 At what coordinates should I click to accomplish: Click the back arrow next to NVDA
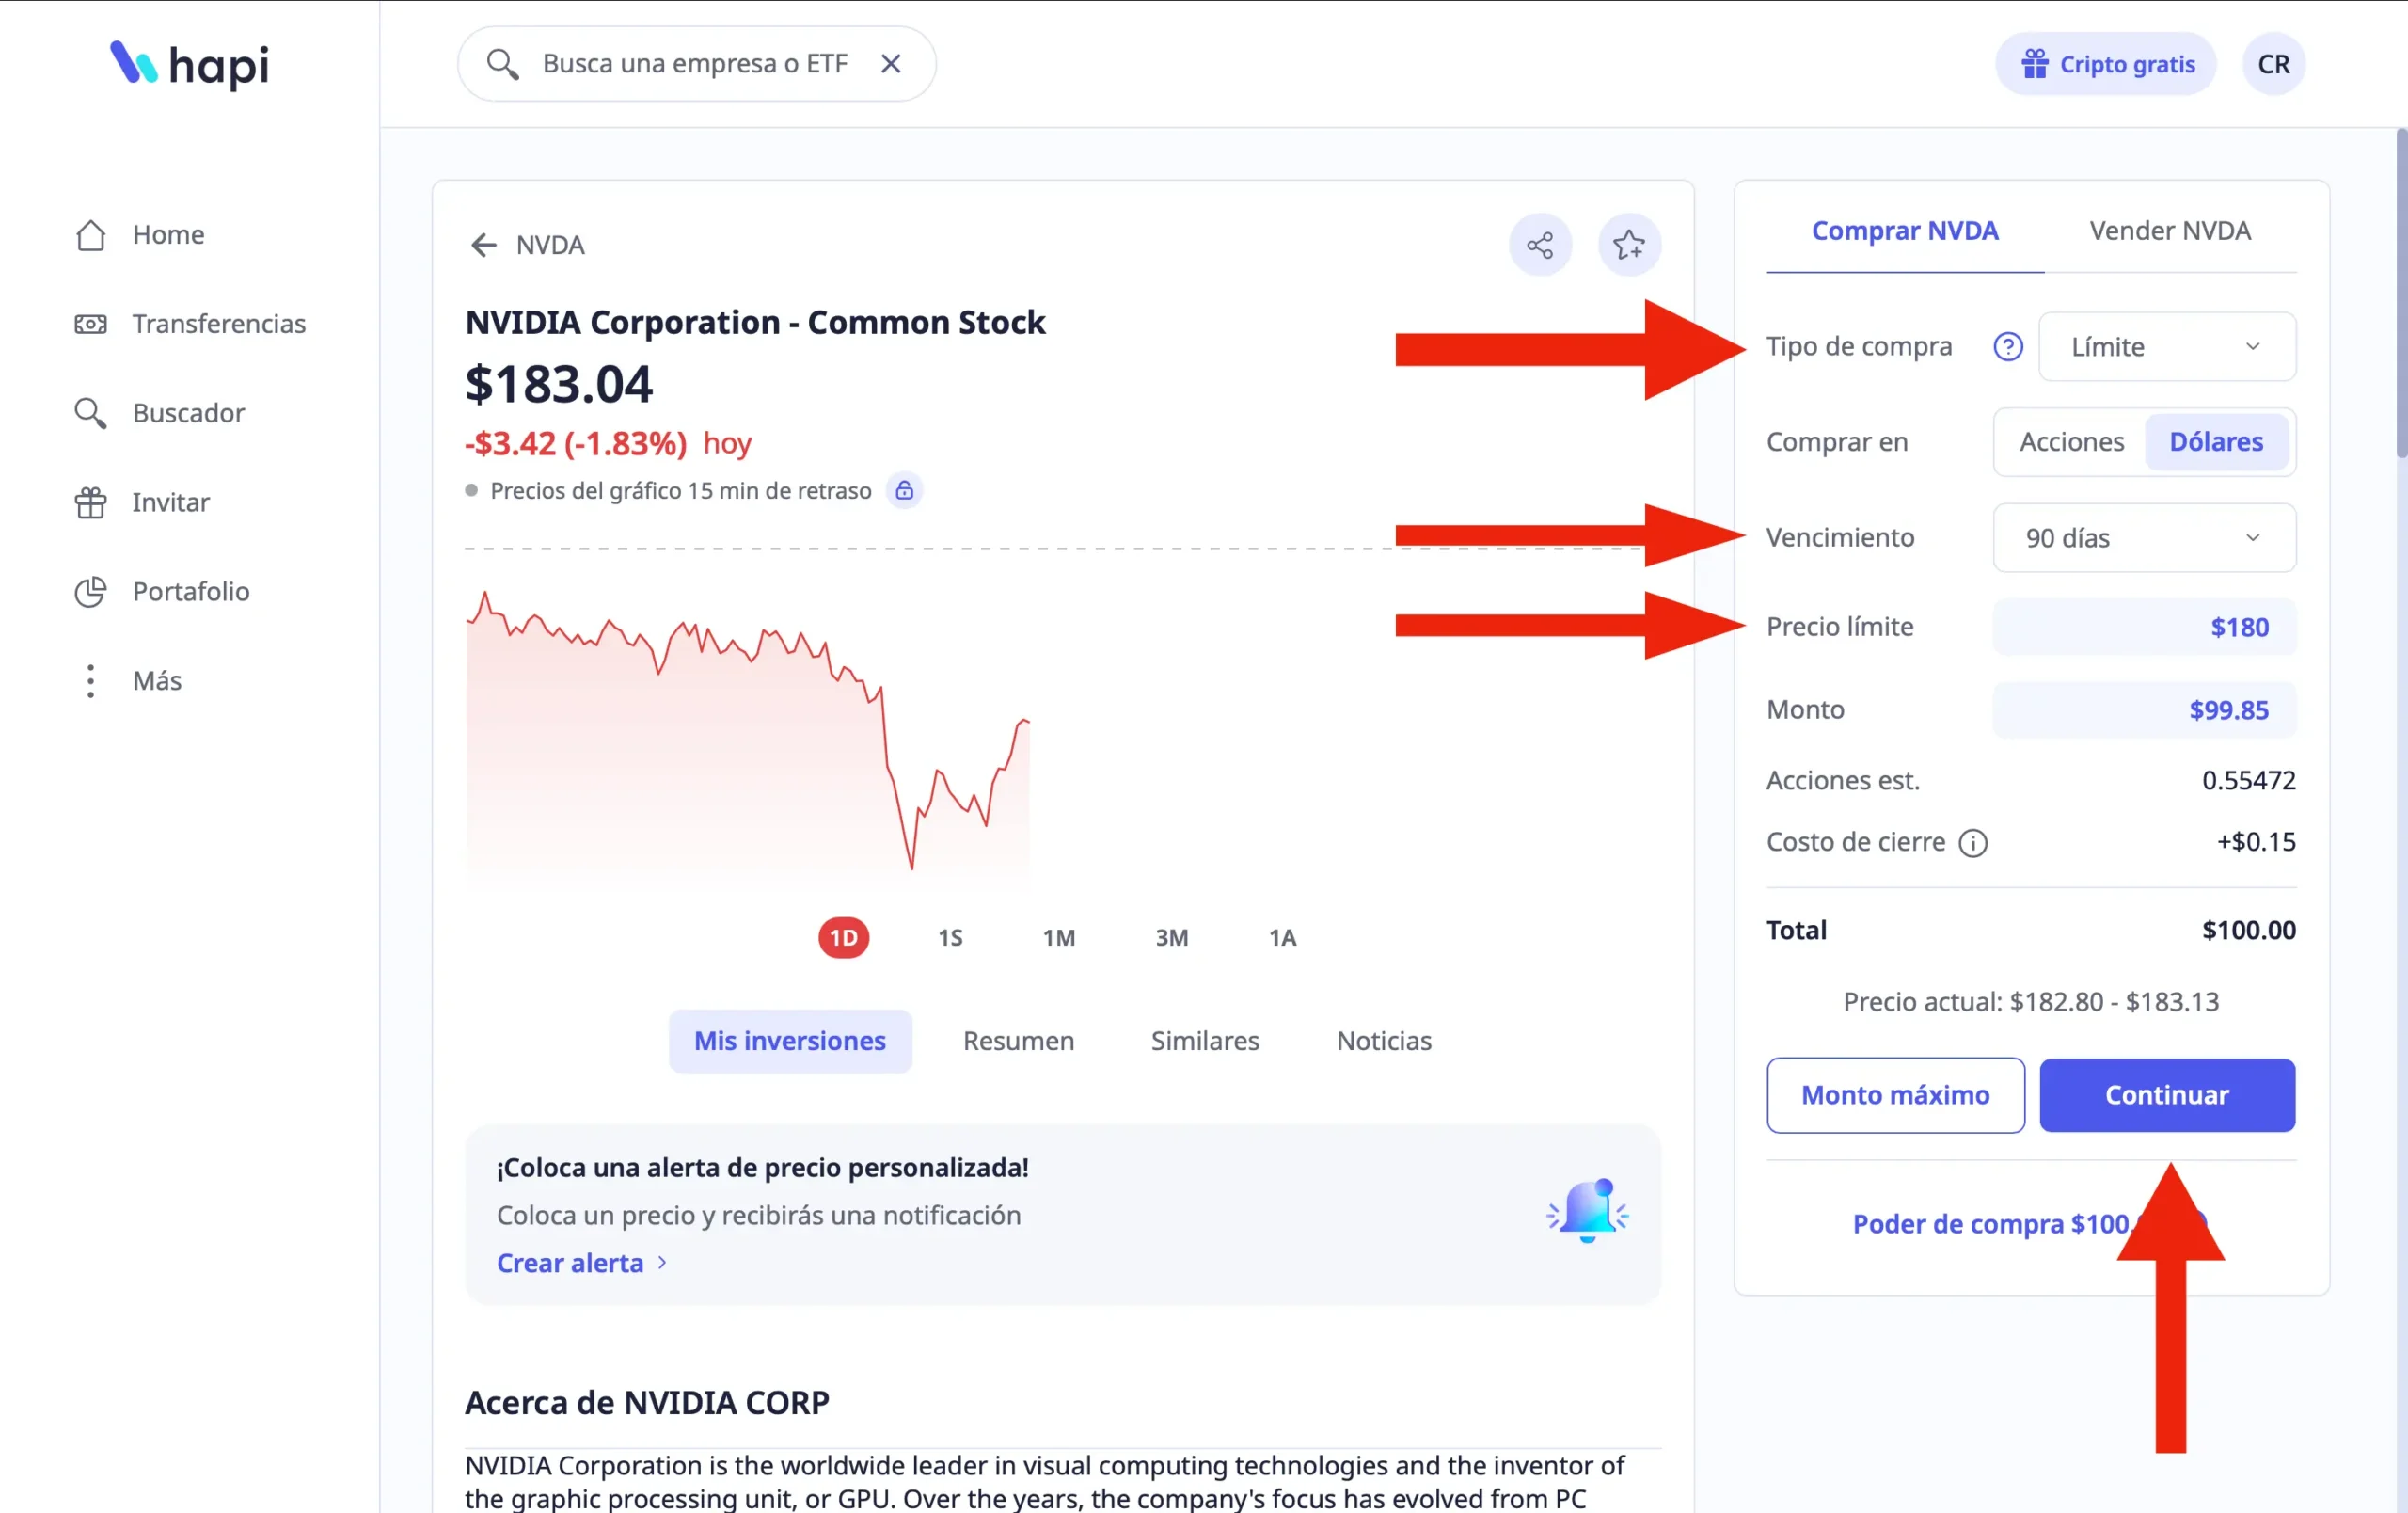click(484, 245)
